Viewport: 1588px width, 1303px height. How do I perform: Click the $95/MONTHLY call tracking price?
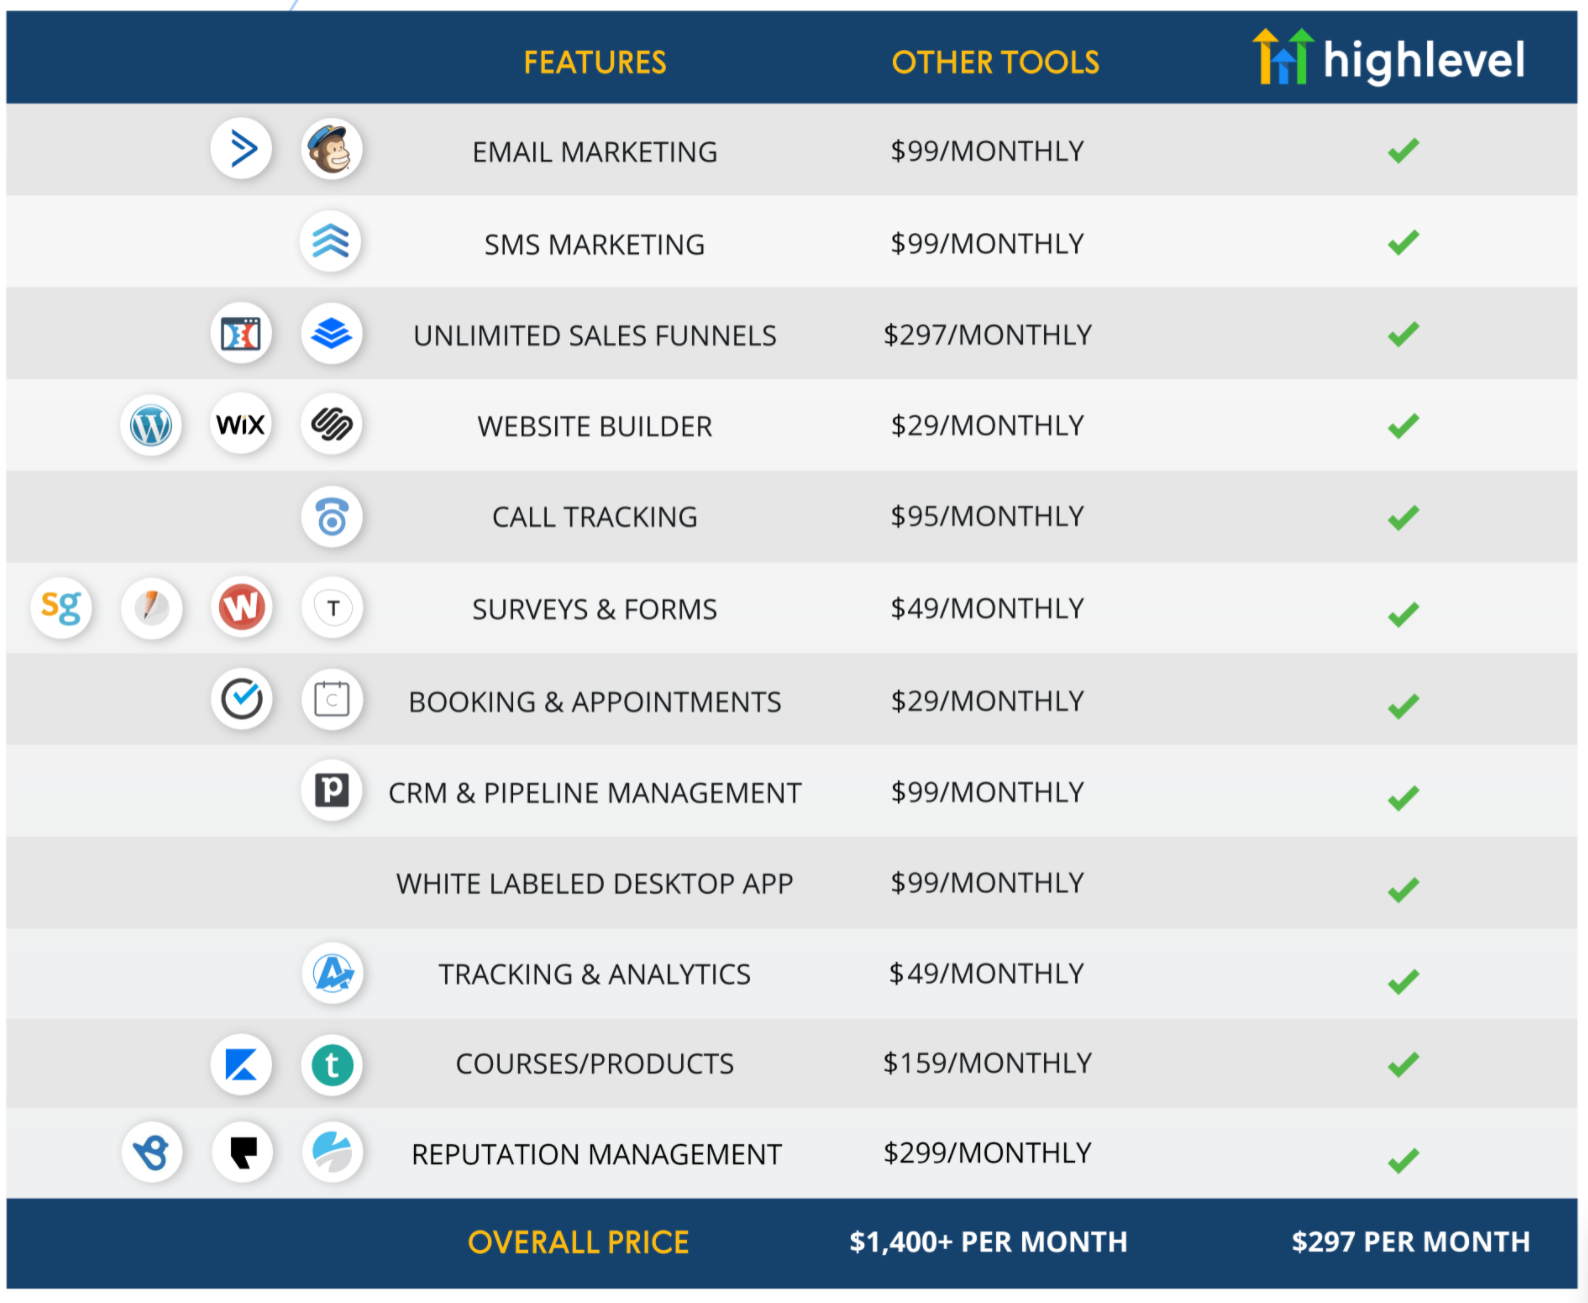pos(988,516)
